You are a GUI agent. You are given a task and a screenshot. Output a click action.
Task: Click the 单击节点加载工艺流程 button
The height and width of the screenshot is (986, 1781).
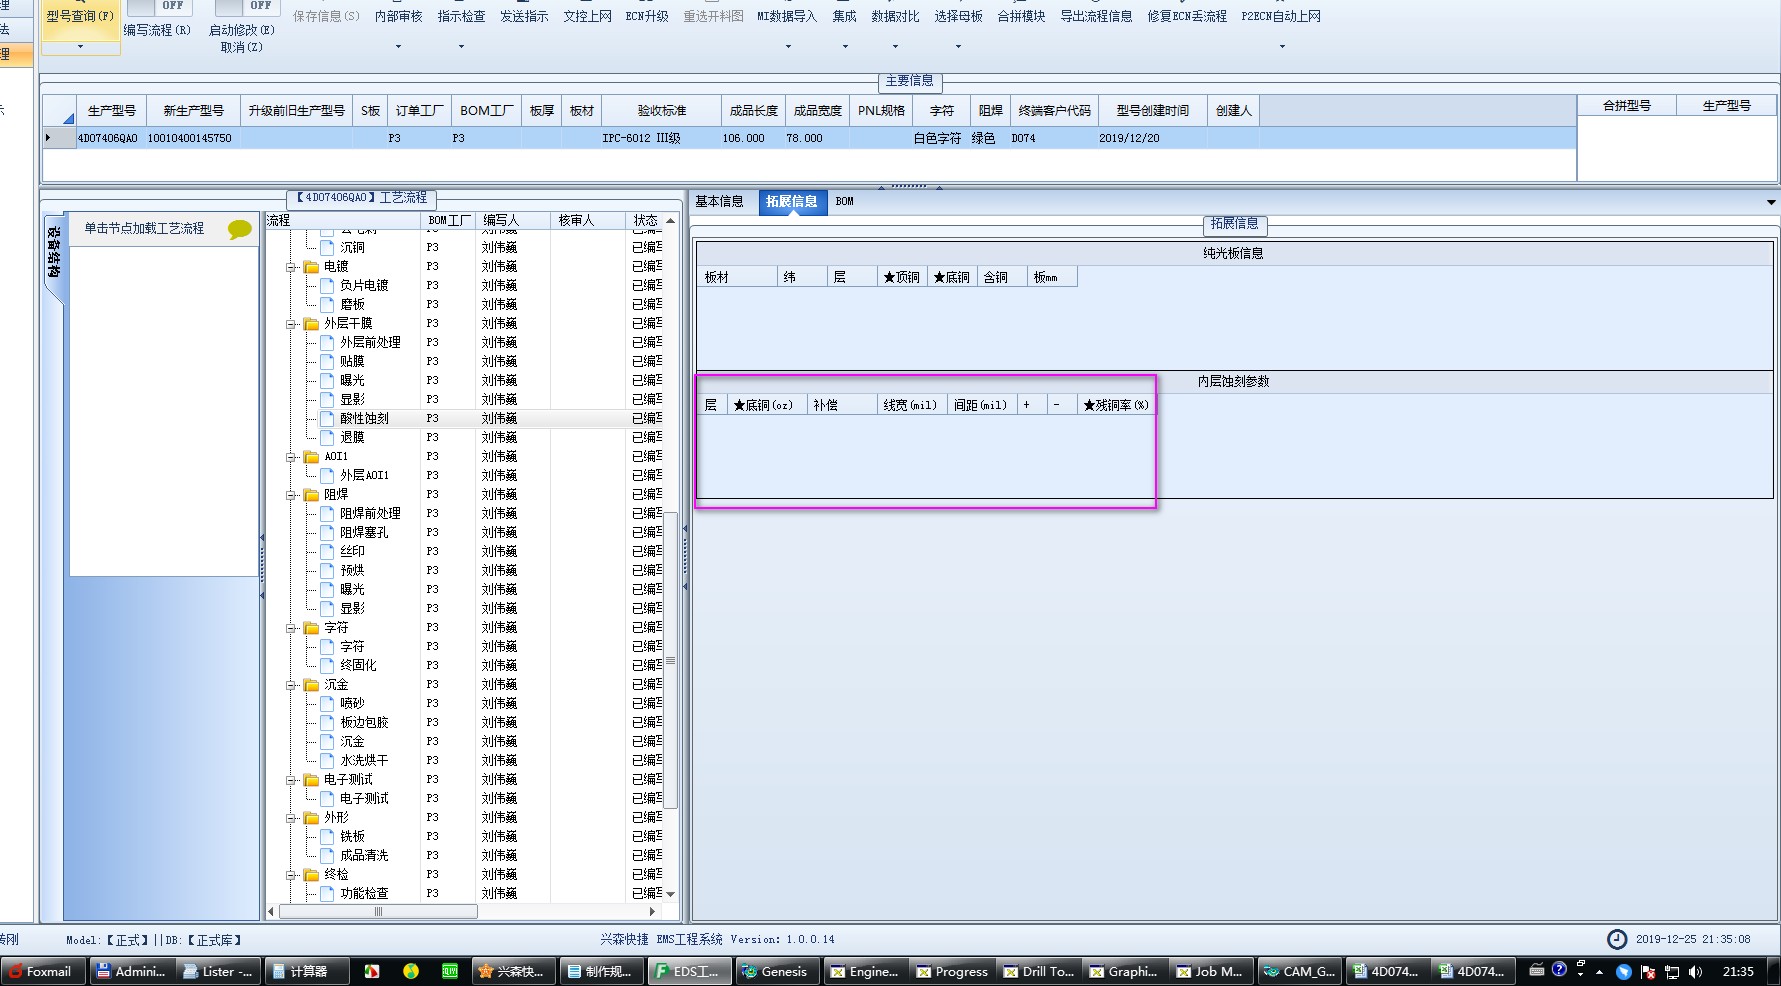pos(165,229)
